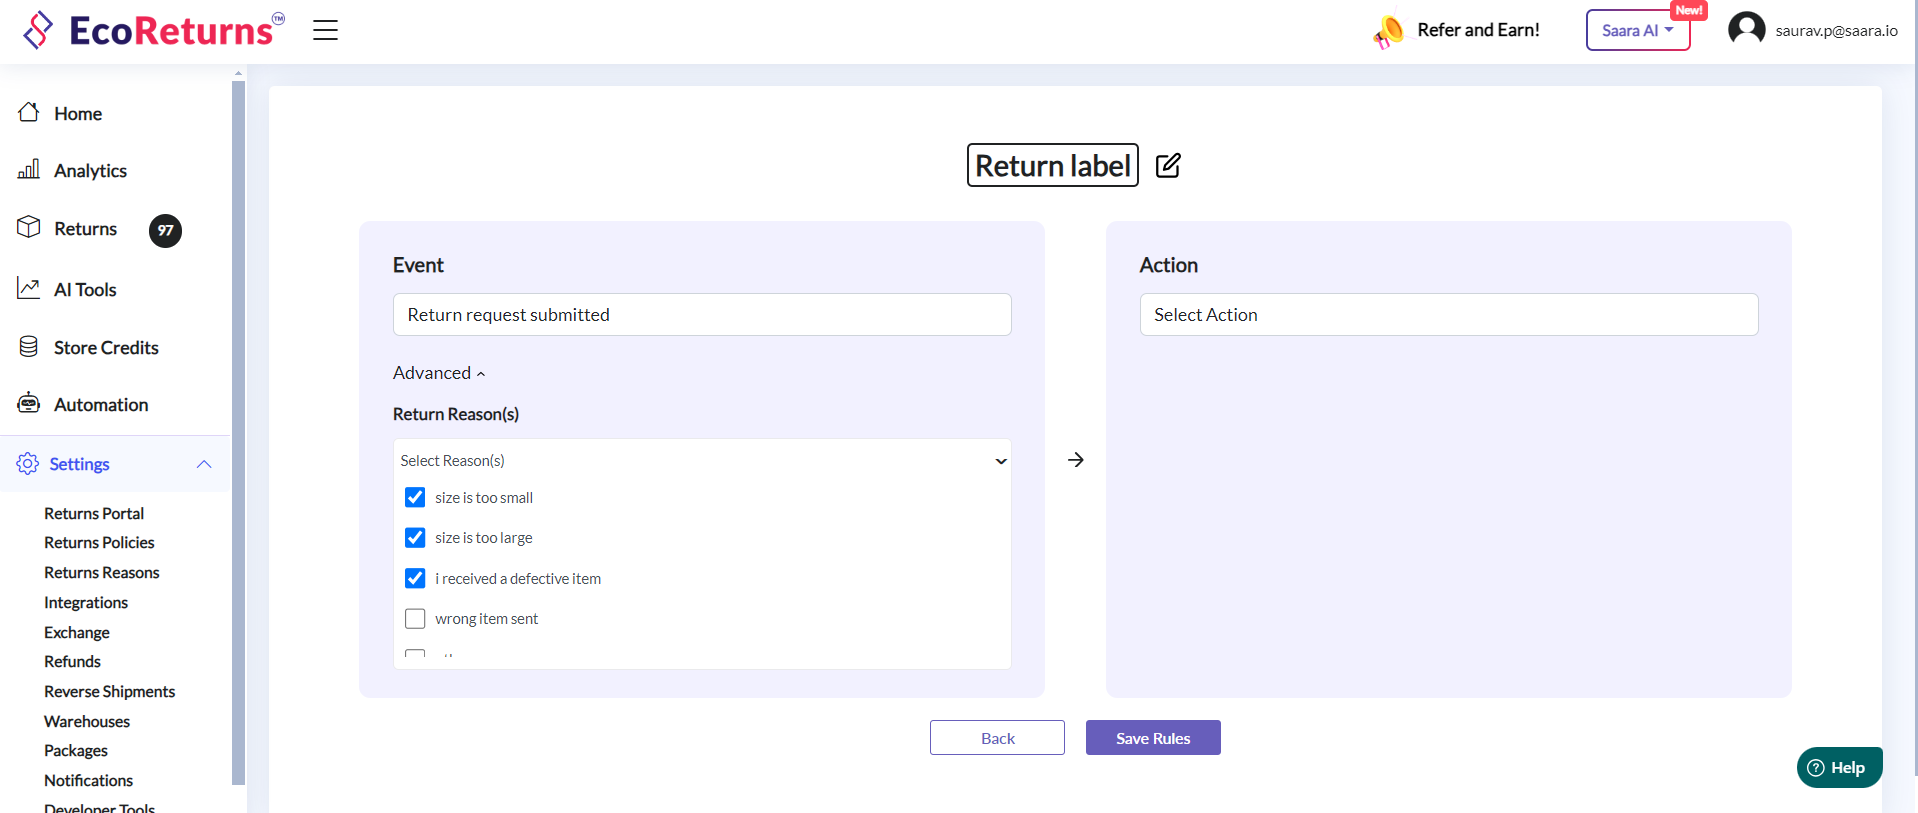Click the Home house icon in sidebar
The width and height of the screenshot is (1918, 813).
pos(29,112)
